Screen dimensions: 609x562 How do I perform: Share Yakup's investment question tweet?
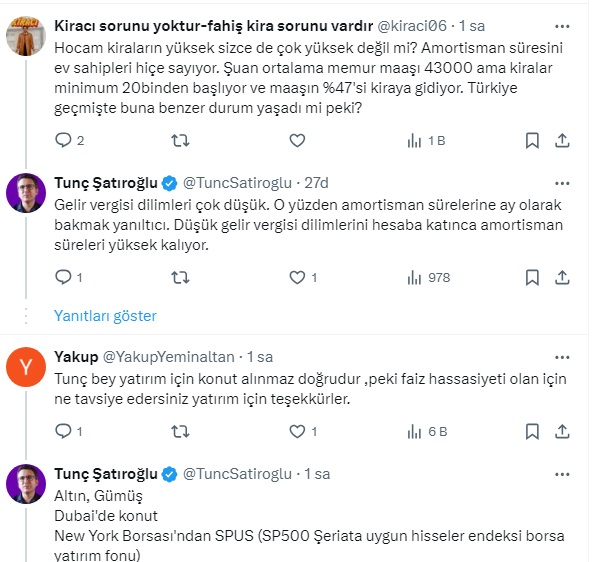tap(563, 431)
